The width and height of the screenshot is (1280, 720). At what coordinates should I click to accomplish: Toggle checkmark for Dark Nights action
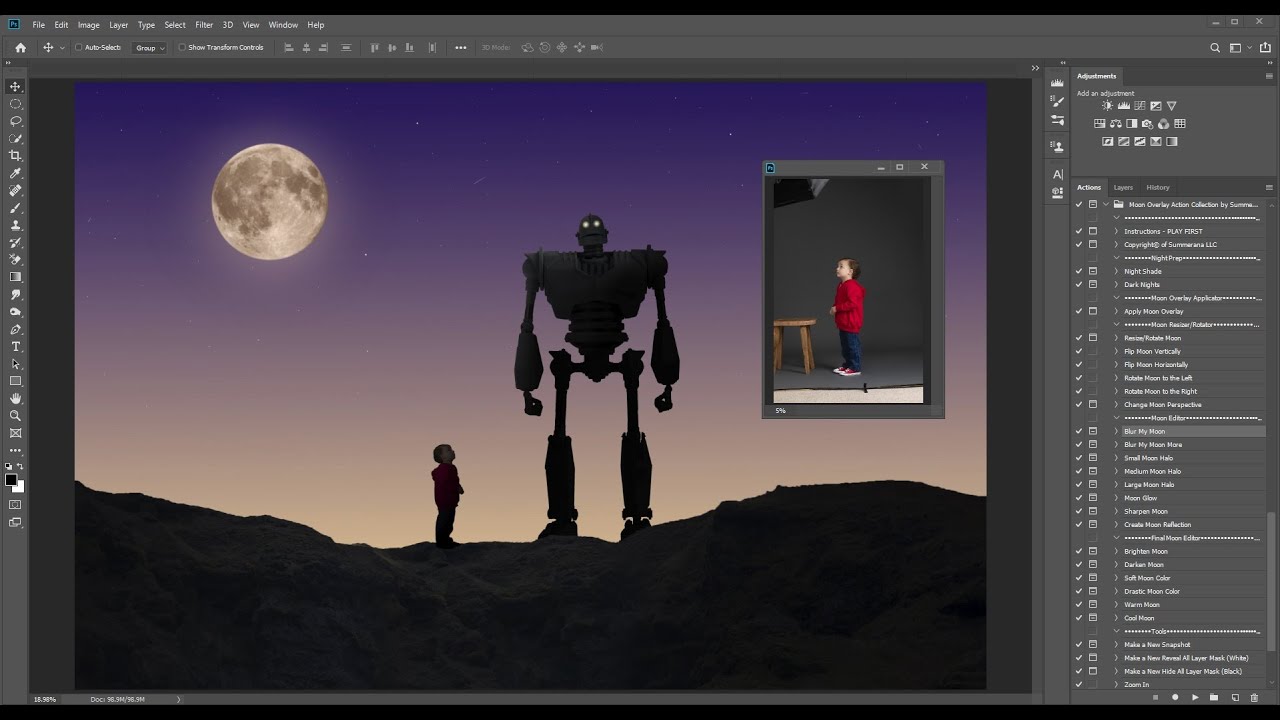(1079, 284)
